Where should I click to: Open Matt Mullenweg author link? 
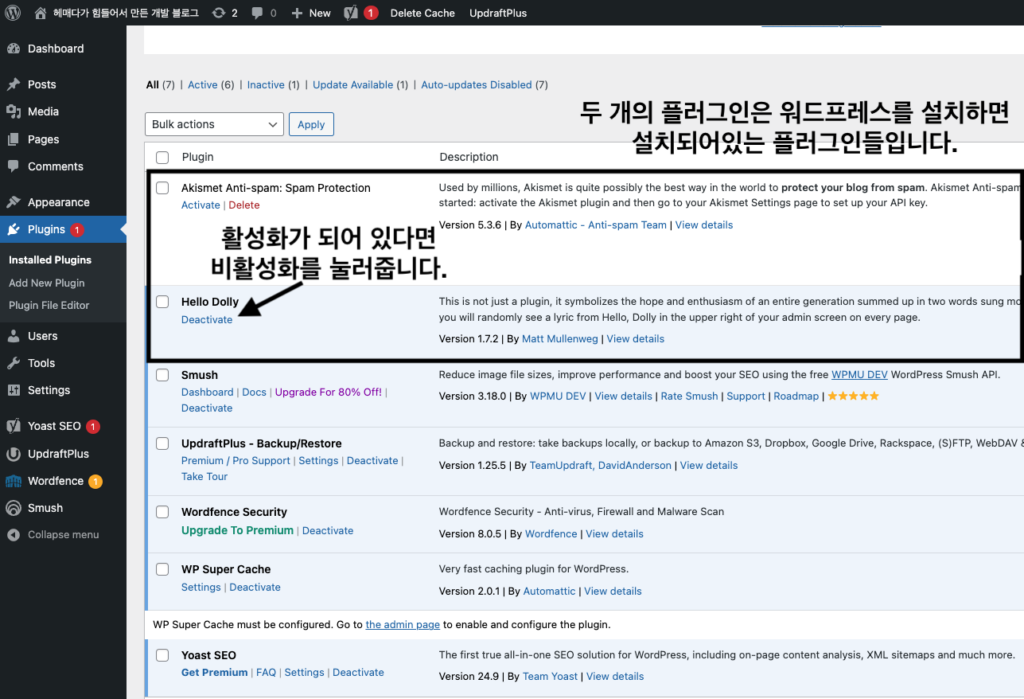pyautogui.click(x=560, y=339)
